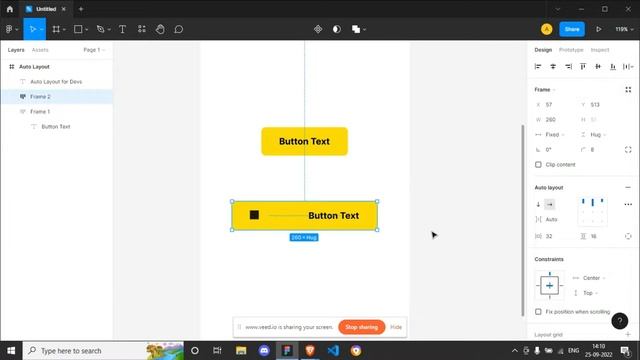The image size is (640, 360).
Task: Open the Hug height sizing dropdown
Action: pyautogui.click(x=598, y=135)
